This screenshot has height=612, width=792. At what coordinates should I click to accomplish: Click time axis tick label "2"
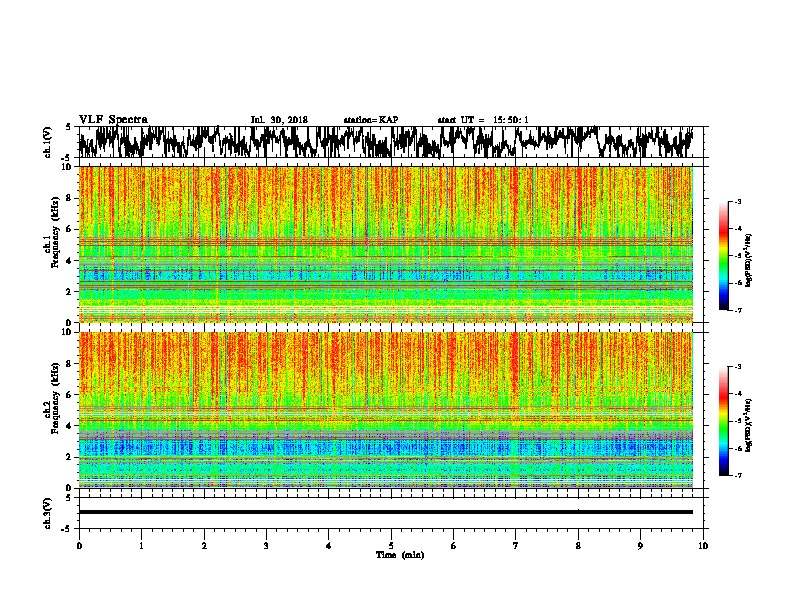[x=204, y=545]
